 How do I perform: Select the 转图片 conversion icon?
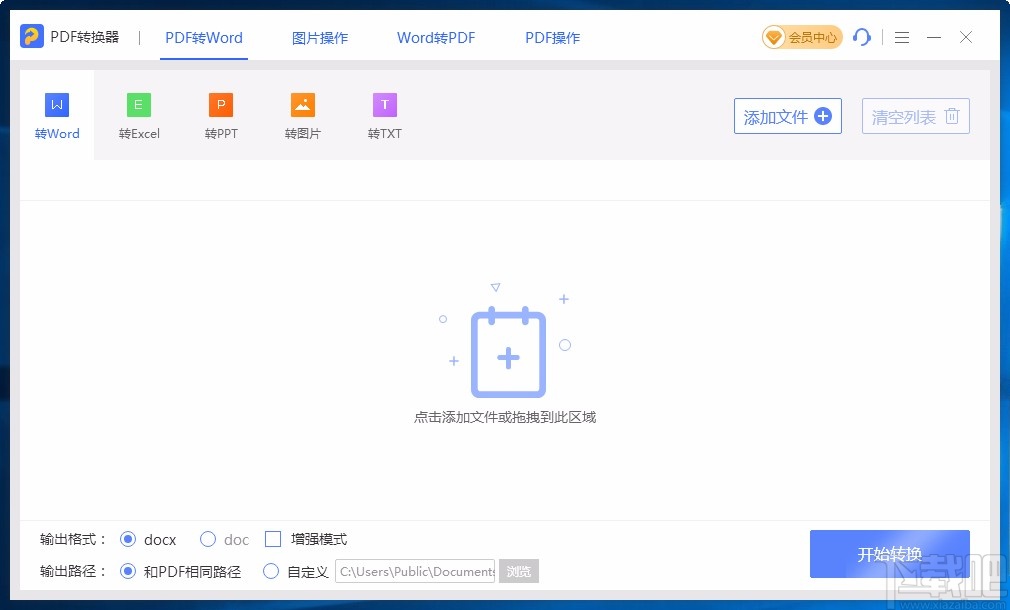tap(302, 103)
